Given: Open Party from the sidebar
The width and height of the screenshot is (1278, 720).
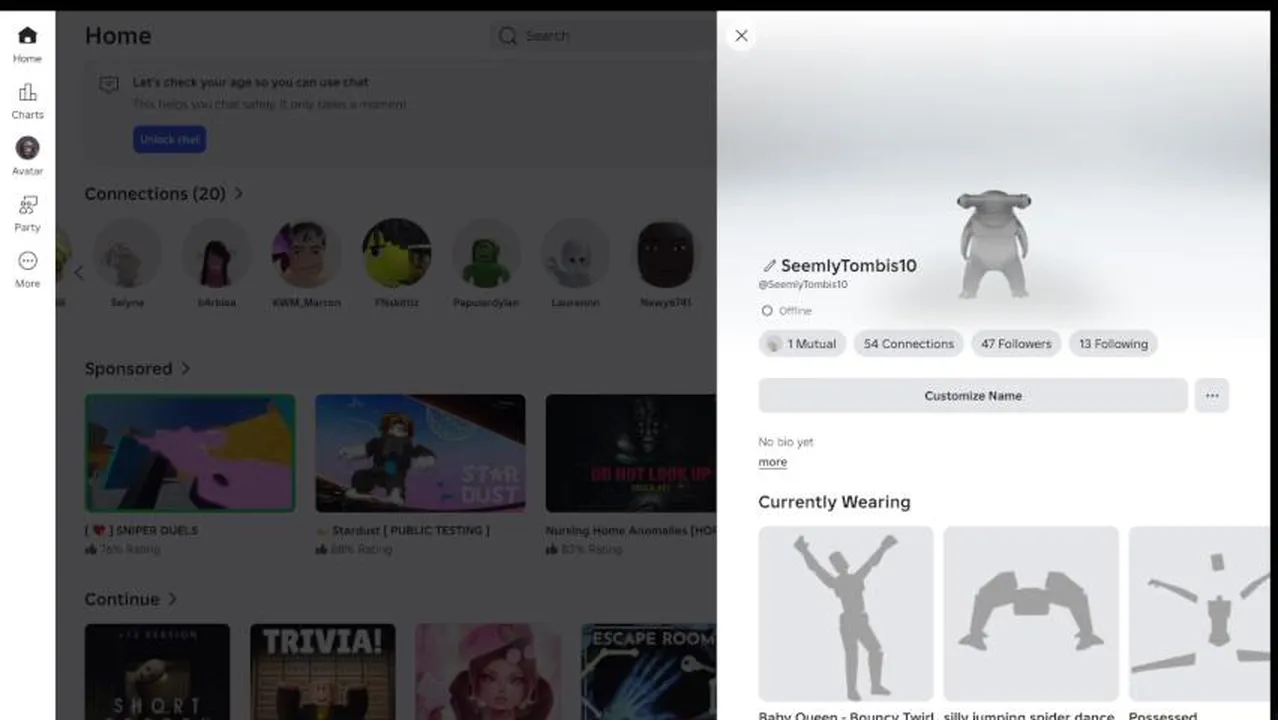Looking at the screenshot, I should click(27, 213).
